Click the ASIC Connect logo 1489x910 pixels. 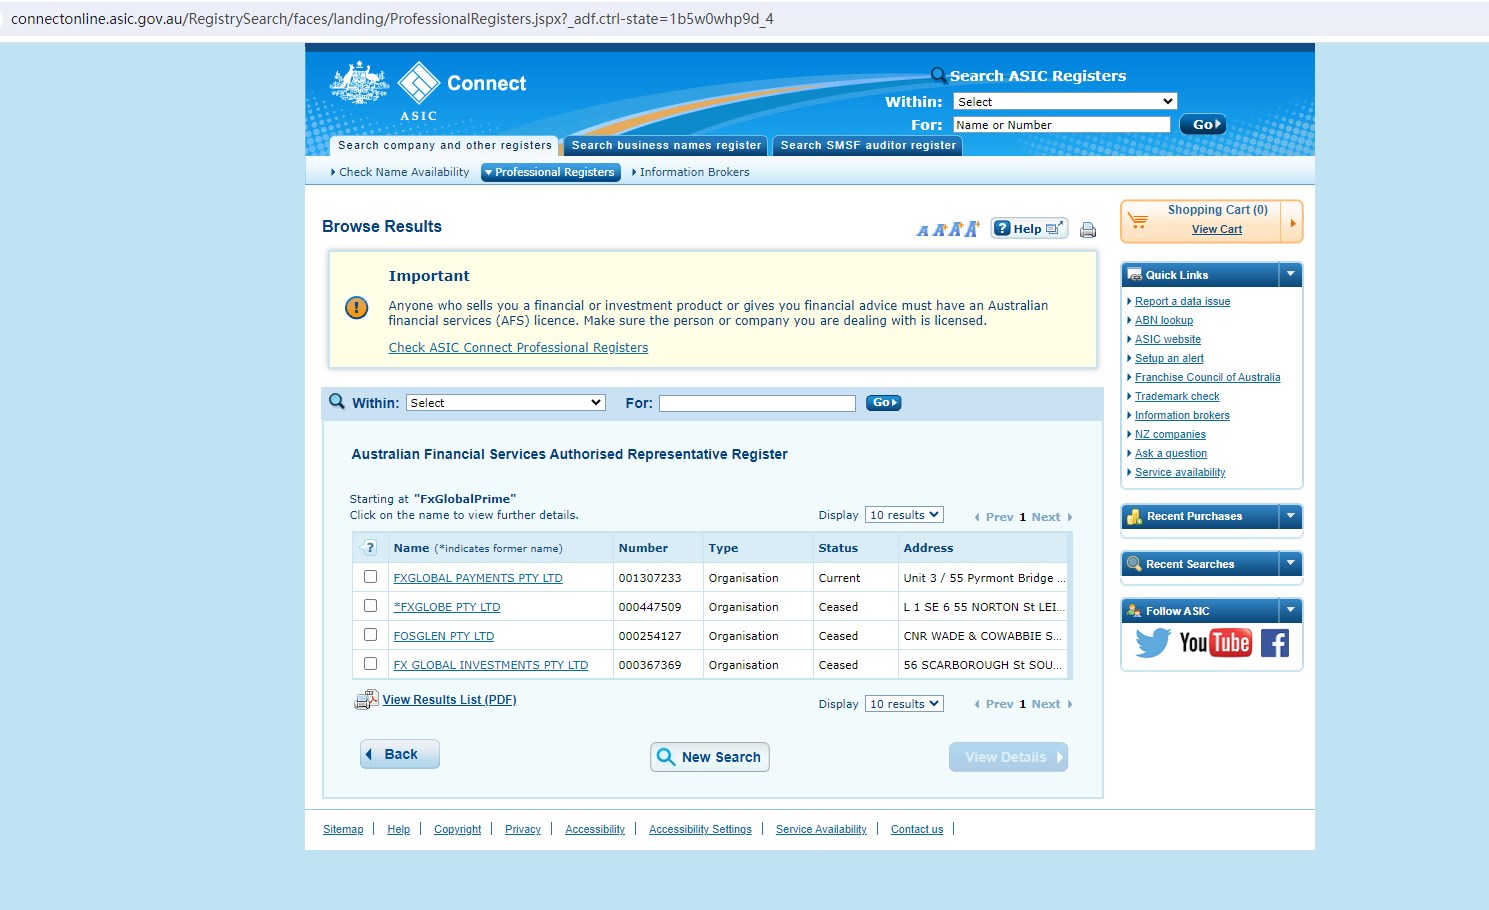[428, 91]
